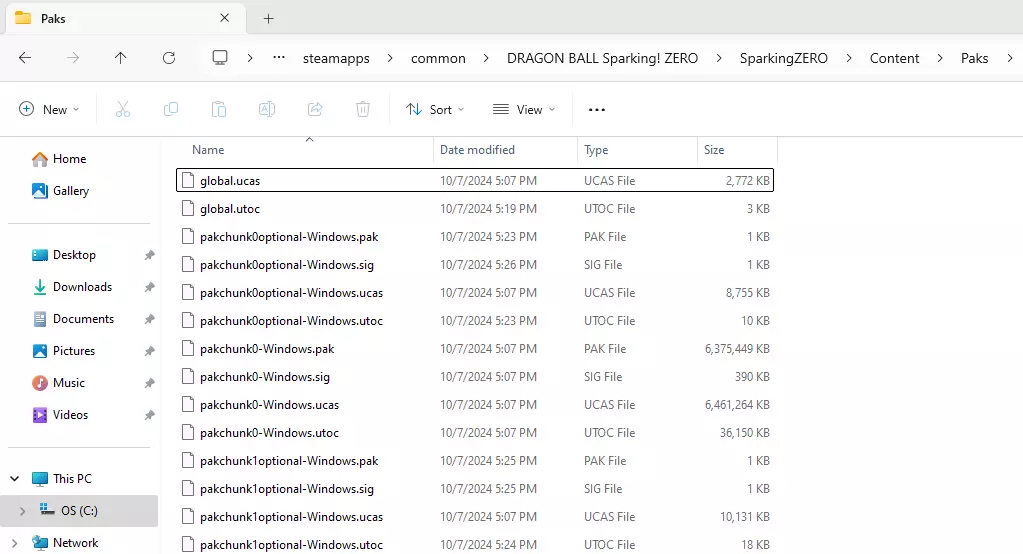Select OS (C:) drive in navigation pane
The height and width of the screenshot is (554, 1023).
click(x=79, y=511)
